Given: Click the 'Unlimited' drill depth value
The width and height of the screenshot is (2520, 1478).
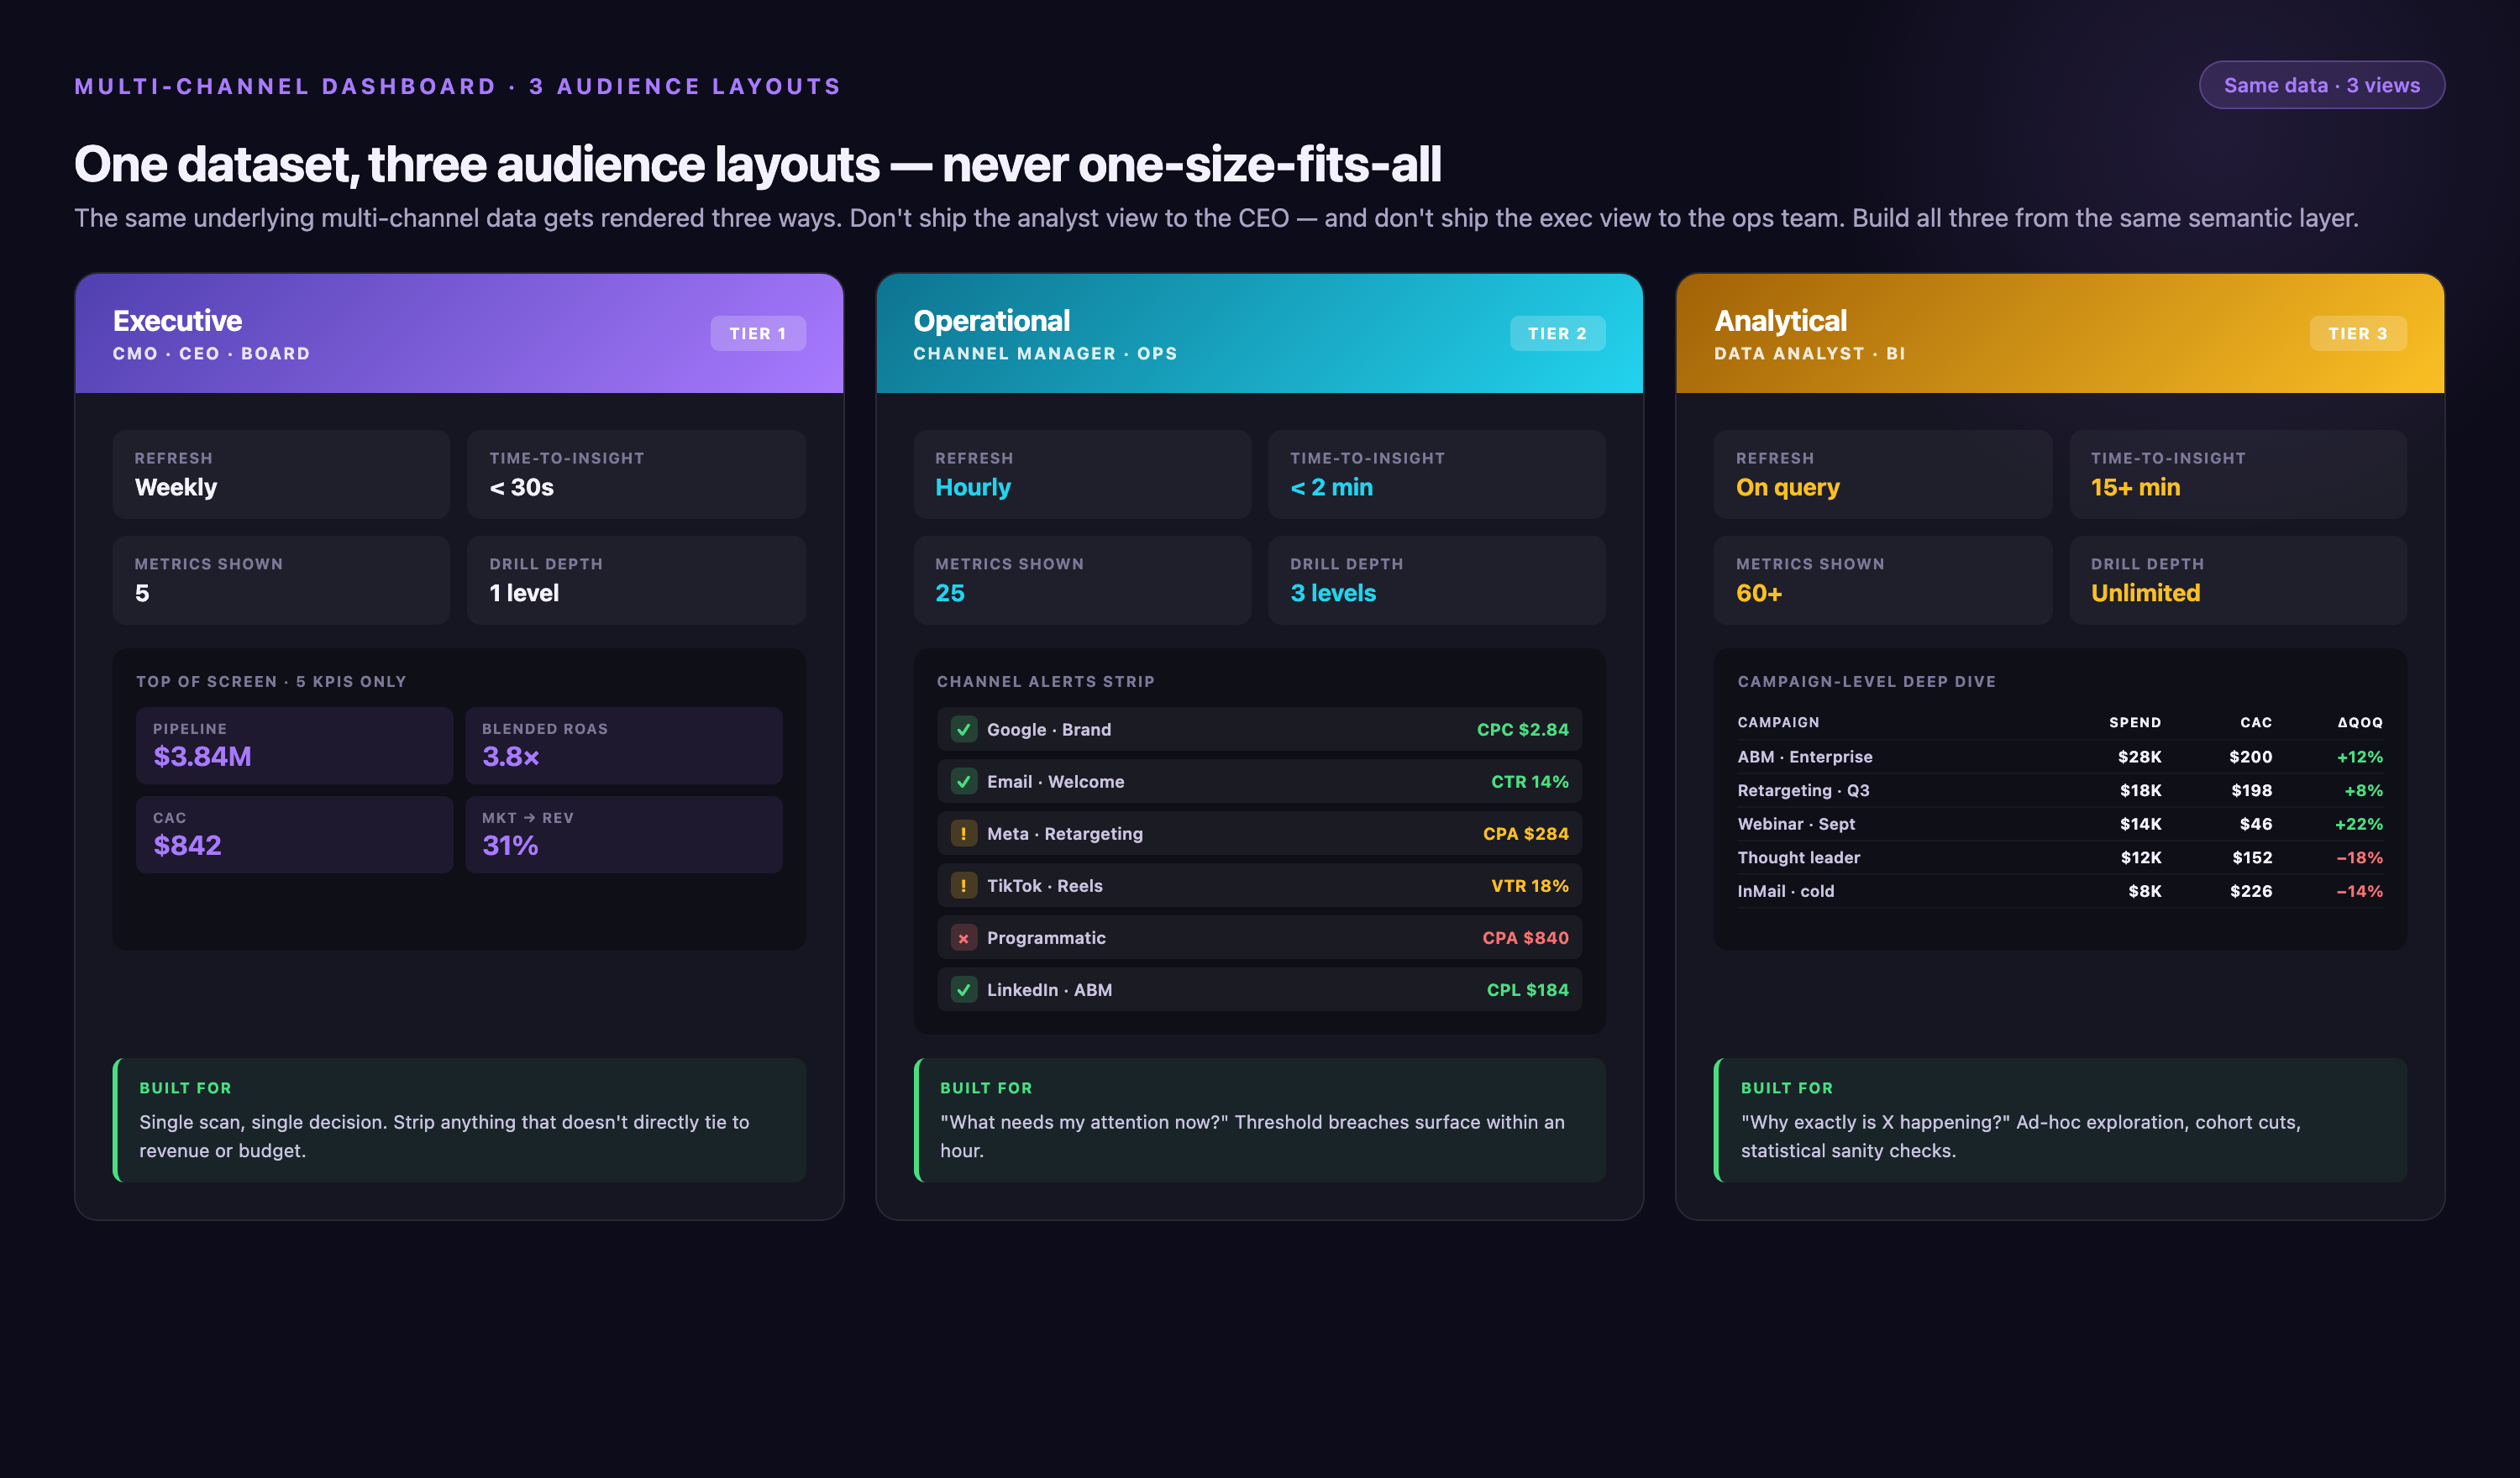Looking at the screenshot, I should point(2146,594).
